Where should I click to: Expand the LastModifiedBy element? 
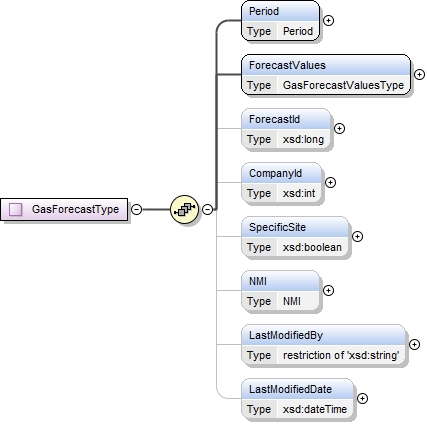pyautogui.click(x=414, y=344)
